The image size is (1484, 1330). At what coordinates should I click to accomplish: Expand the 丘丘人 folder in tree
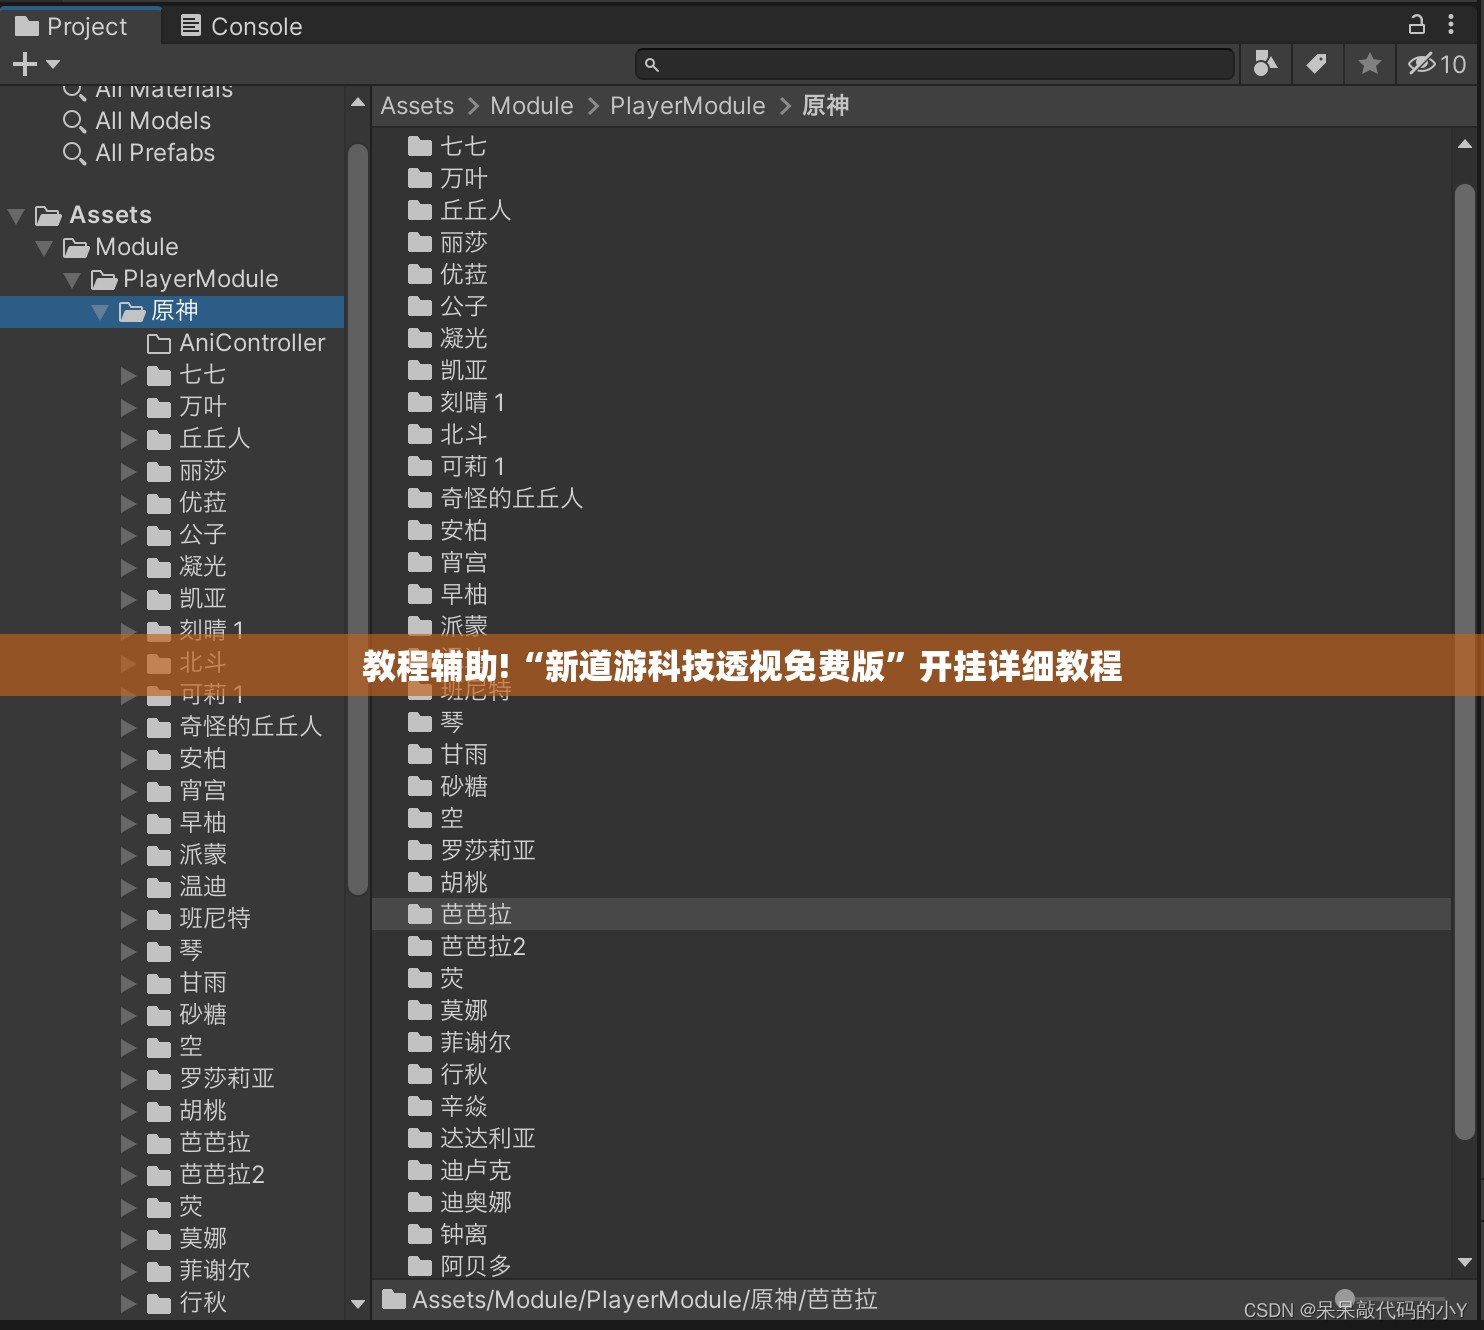click(x=128, y=440)
